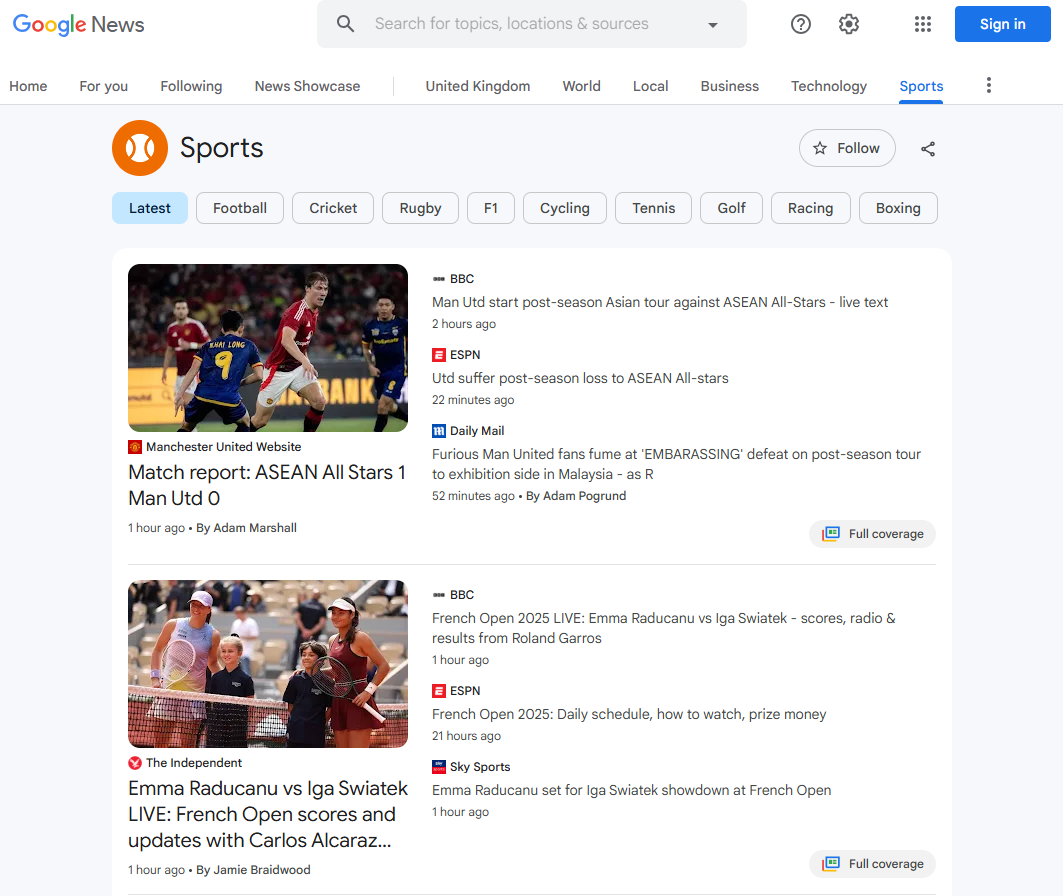Image resolution: width=1063 pixels, height=896 pixels.
Task: Select the Tennis filter chip
Action: pos(653,208)
